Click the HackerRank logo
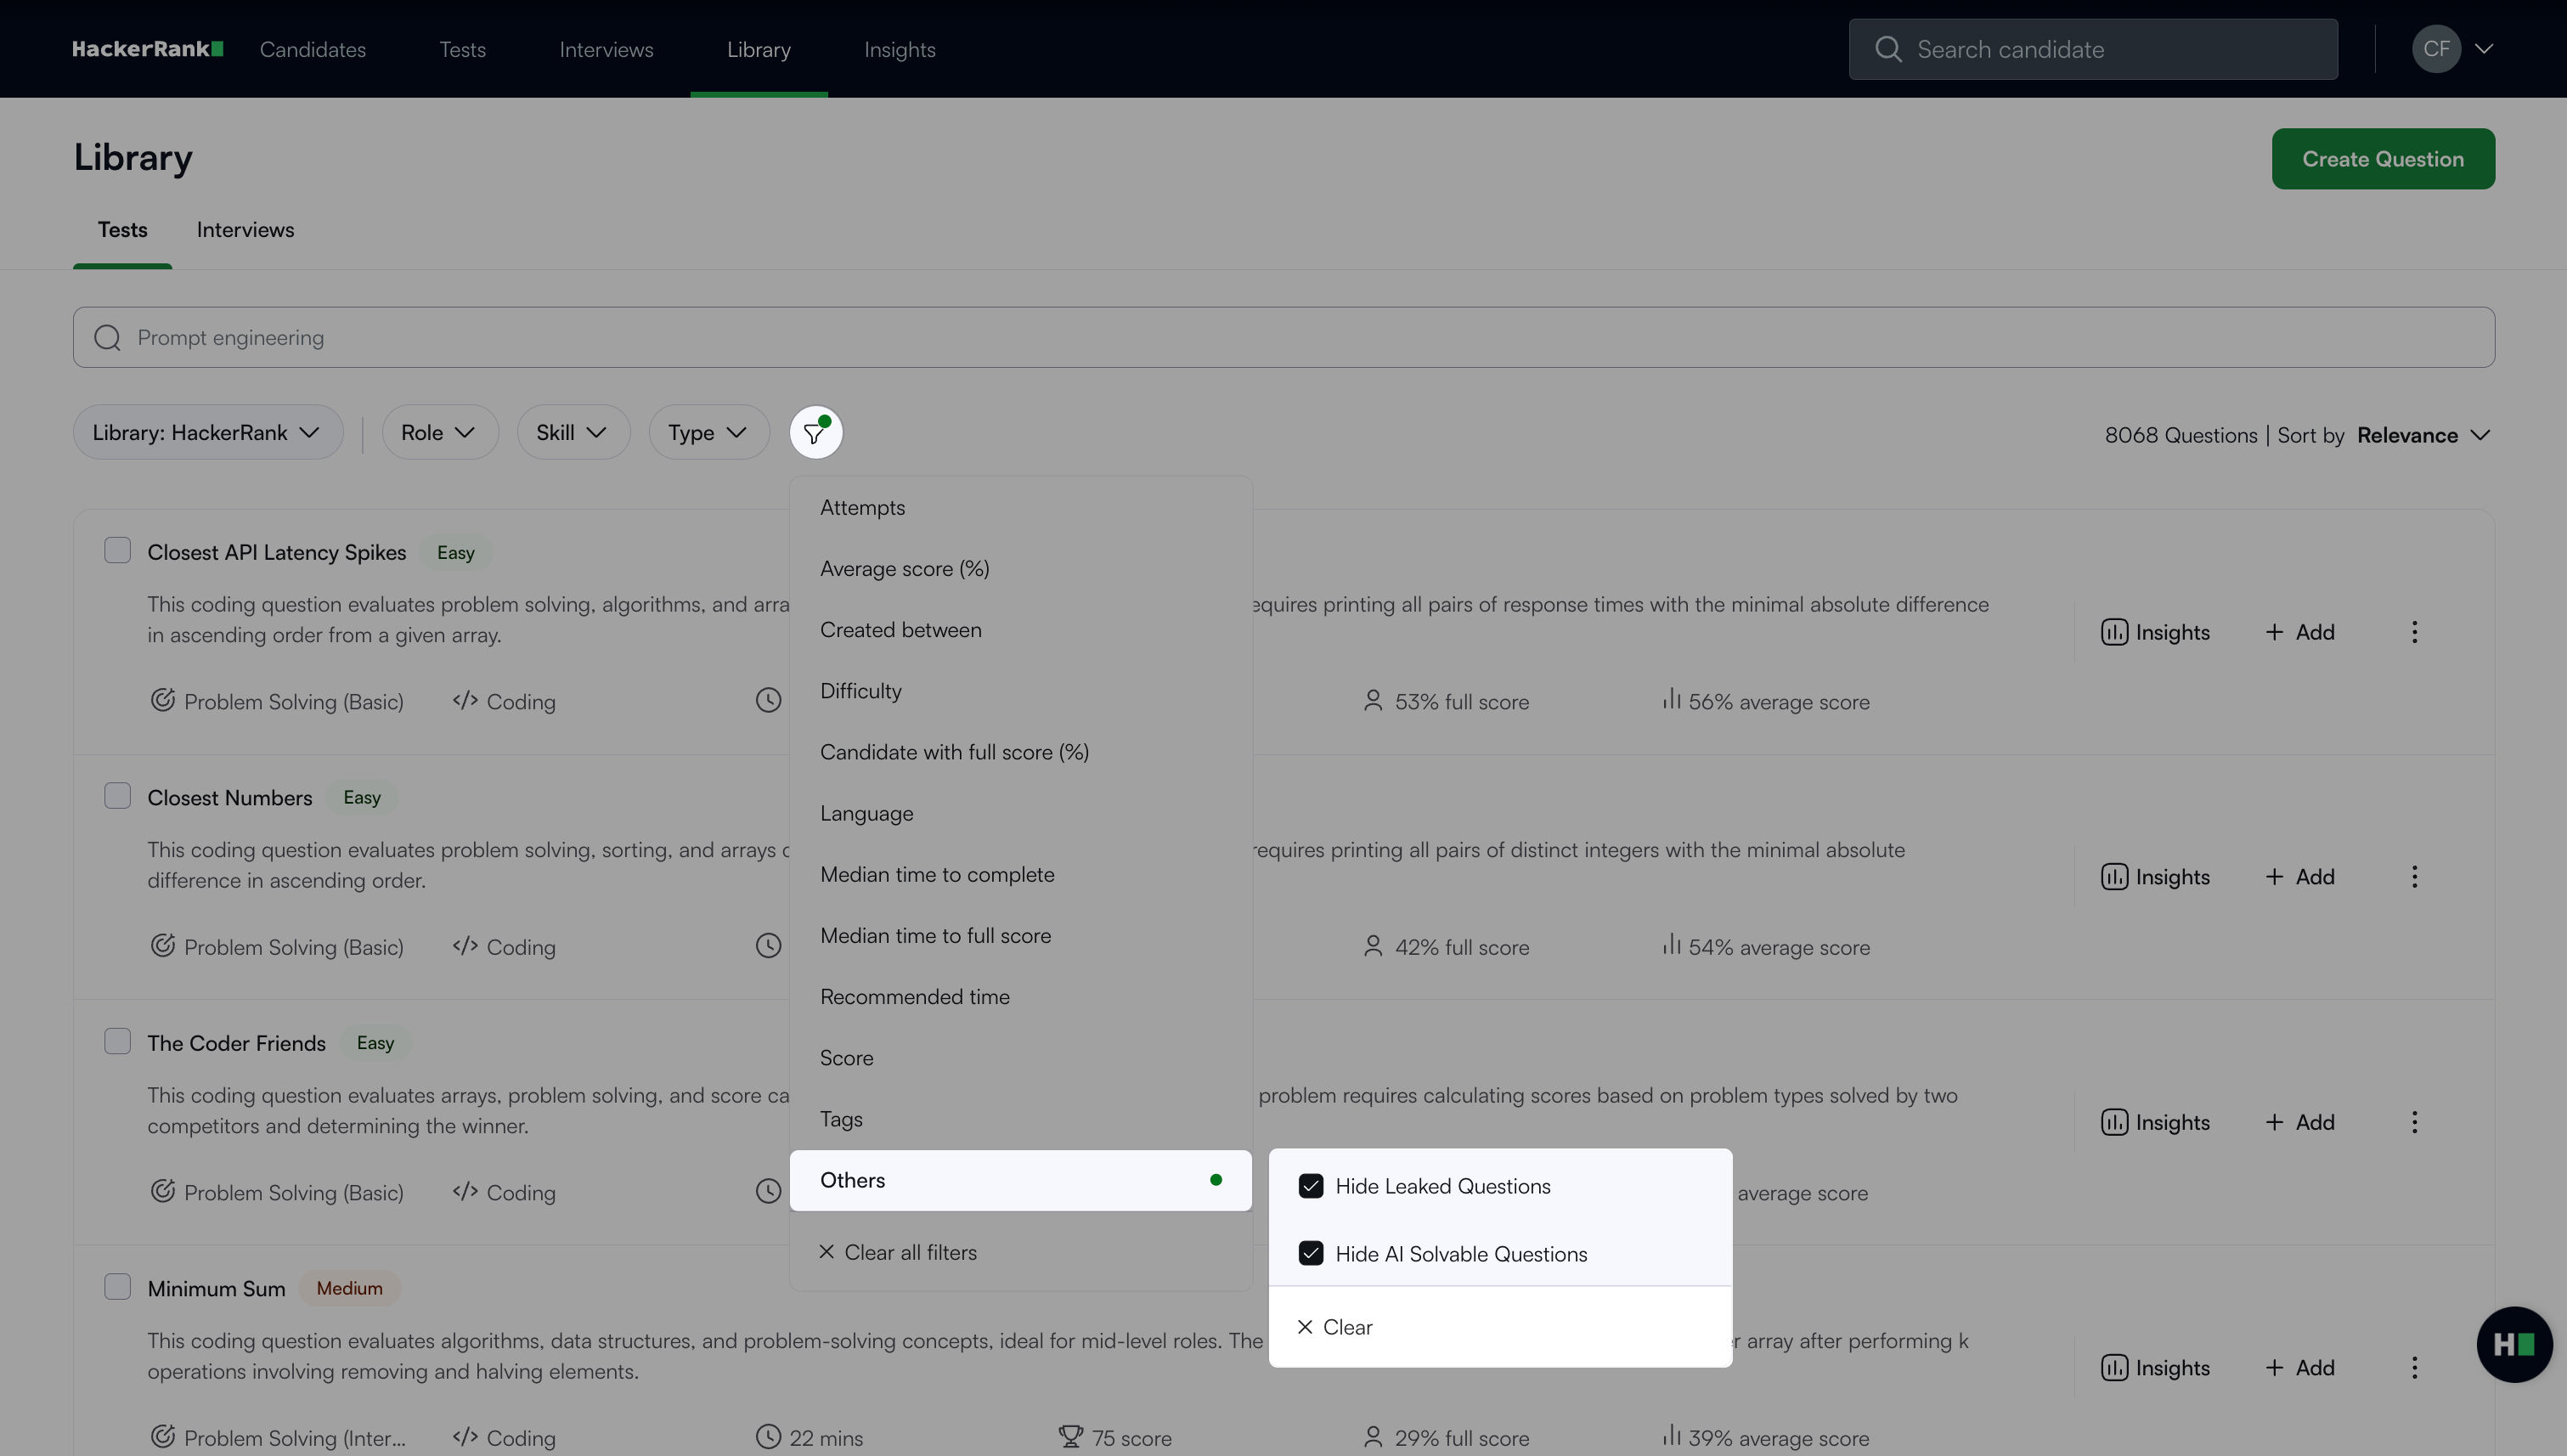2567x1456 pixels. [x=147, y=49]
